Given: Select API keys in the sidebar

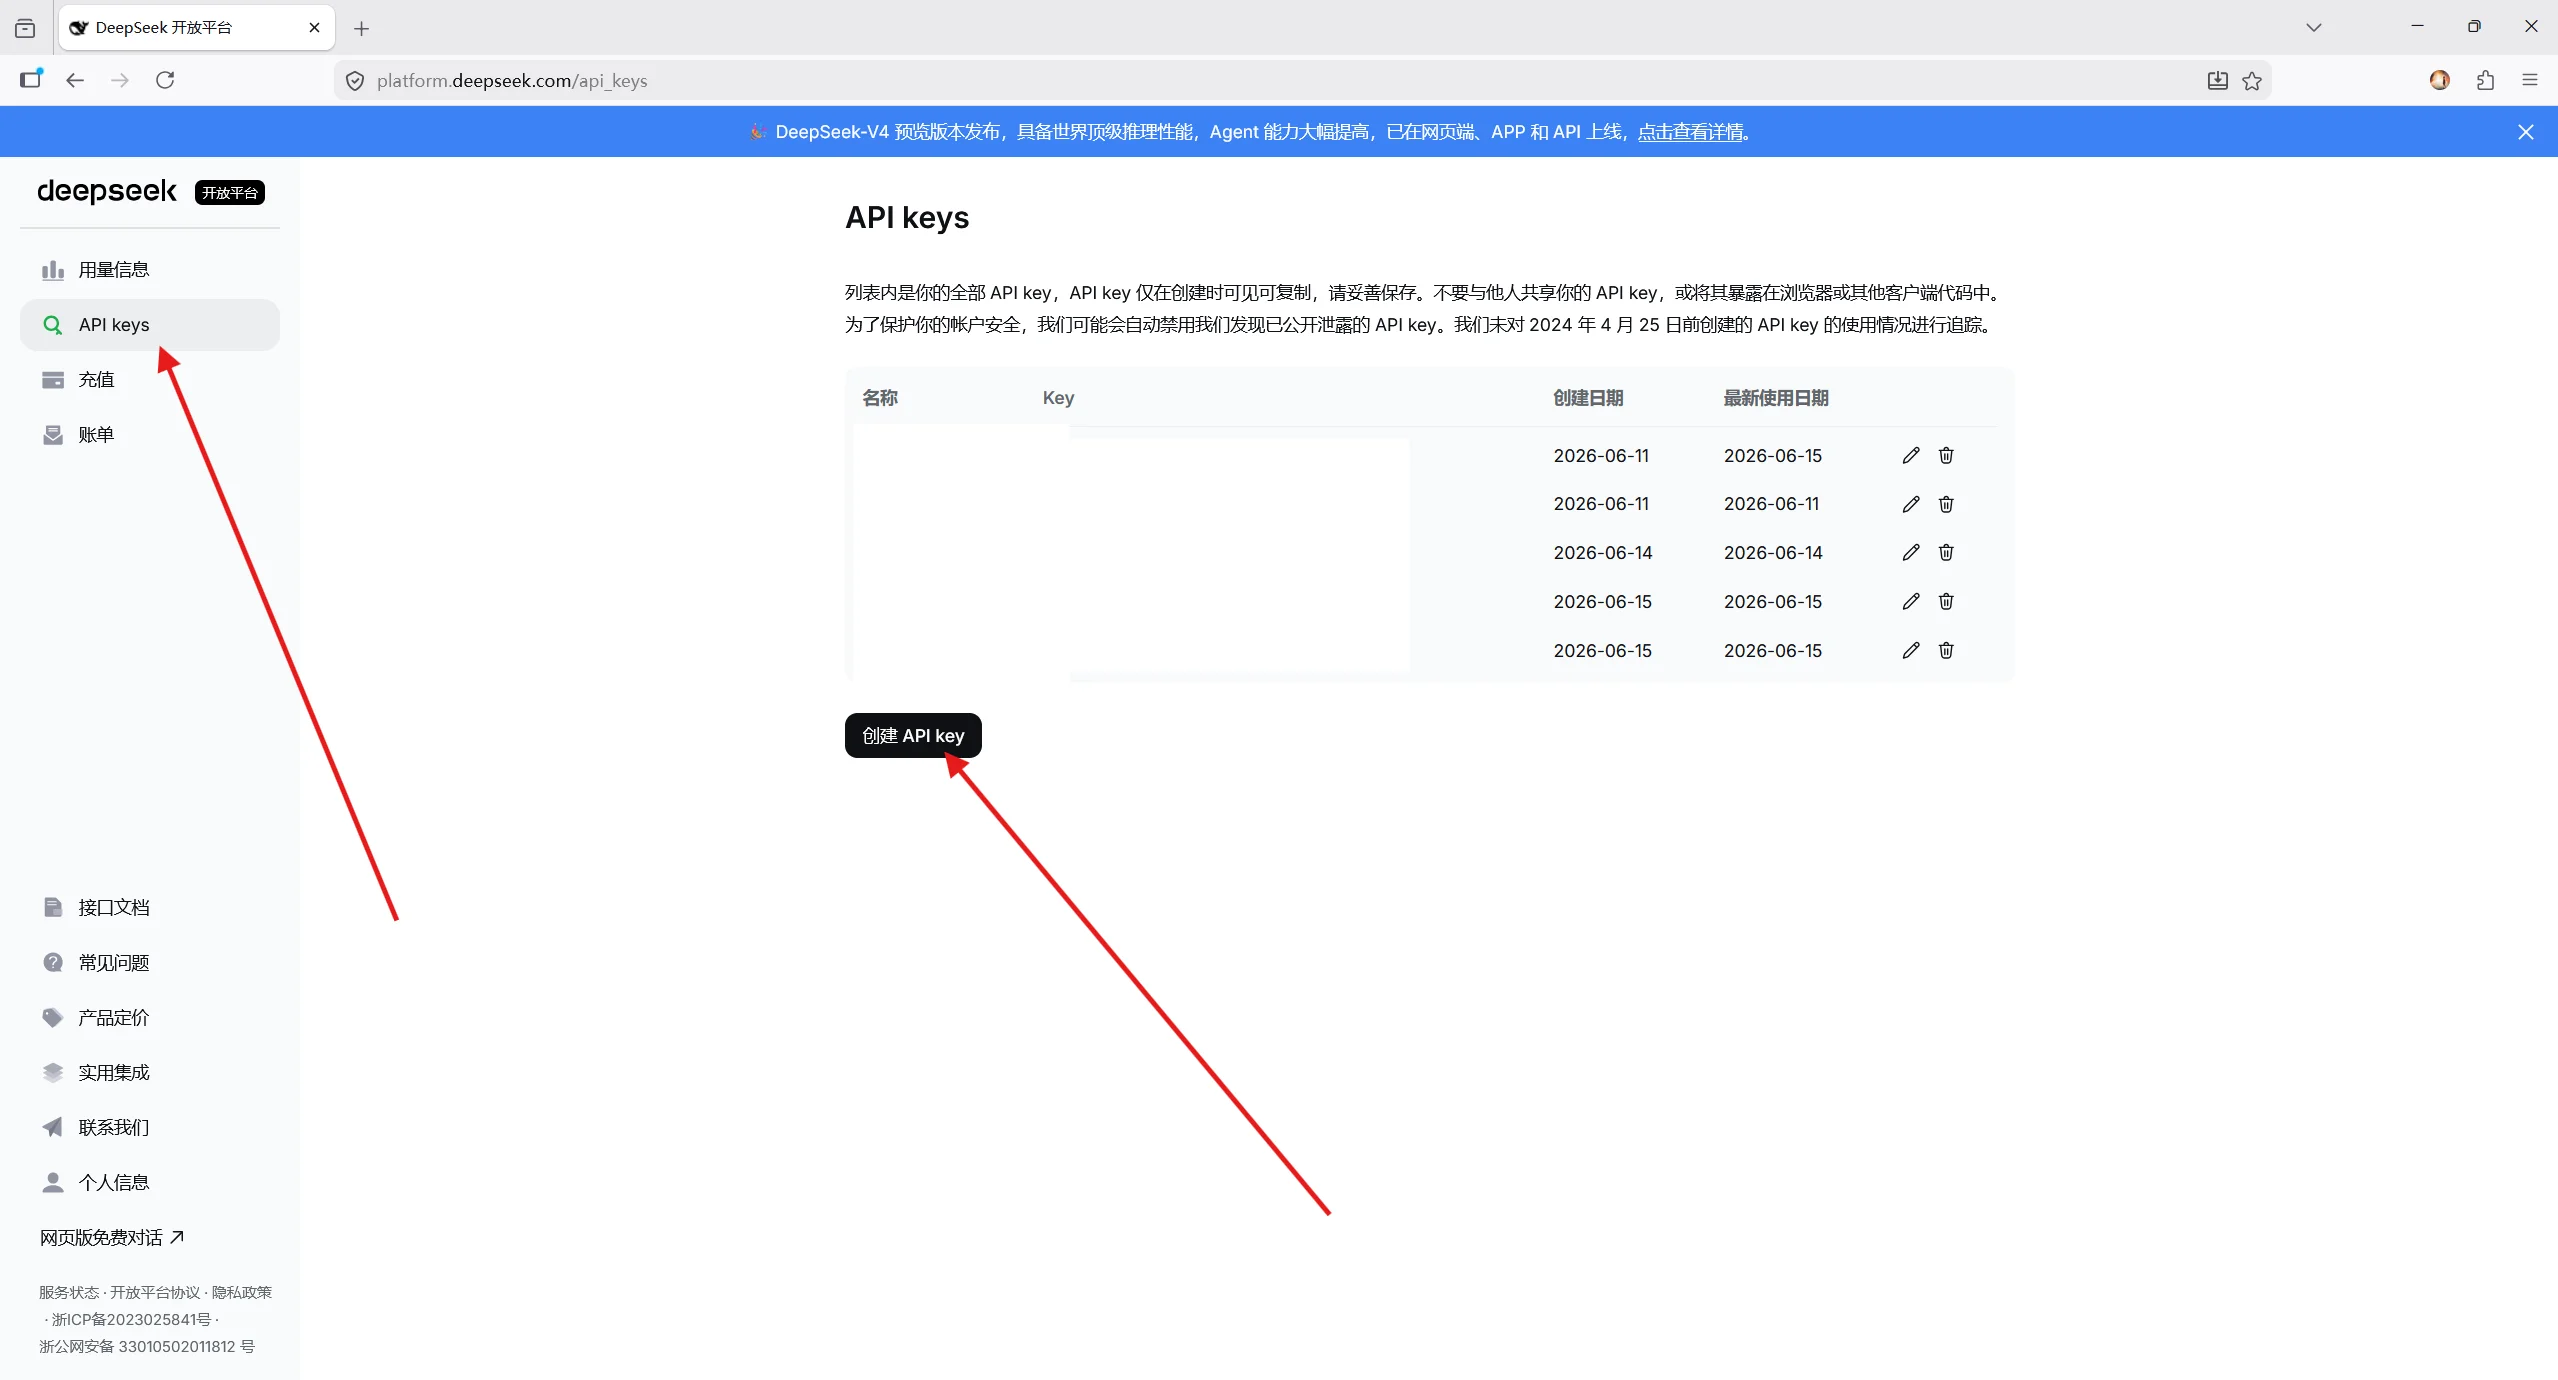Looking at the screenshot, I should tap(150, 325).
